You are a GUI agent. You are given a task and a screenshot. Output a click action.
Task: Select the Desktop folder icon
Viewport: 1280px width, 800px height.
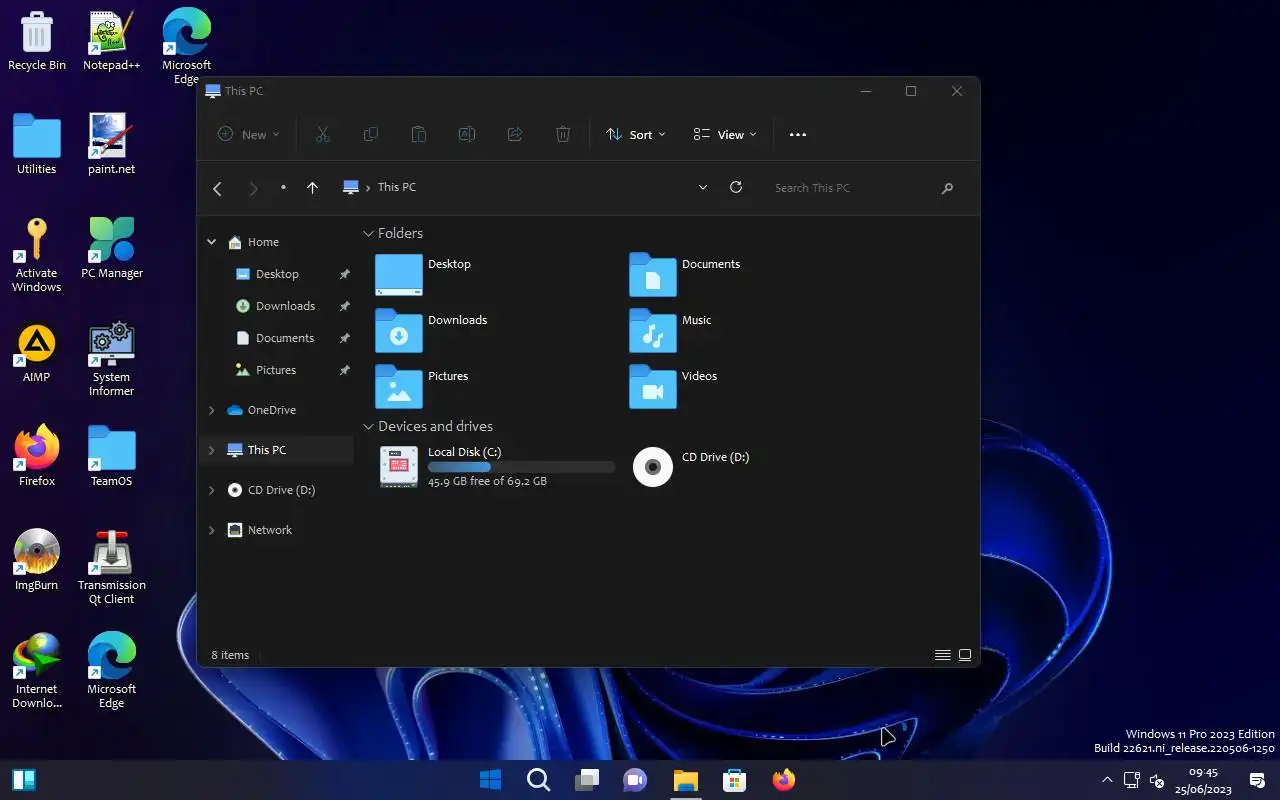(x=399, y=274)
